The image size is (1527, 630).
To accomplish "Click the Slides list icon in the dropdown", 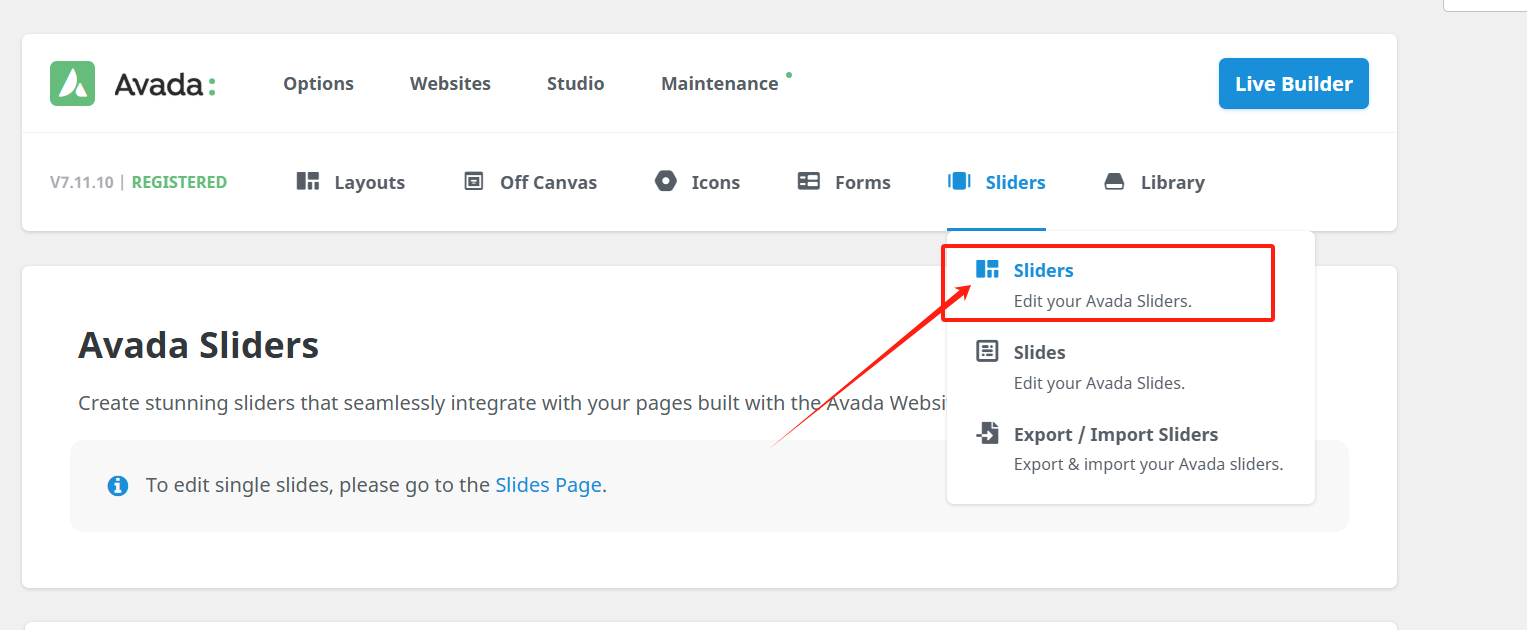I will point(987,351).
